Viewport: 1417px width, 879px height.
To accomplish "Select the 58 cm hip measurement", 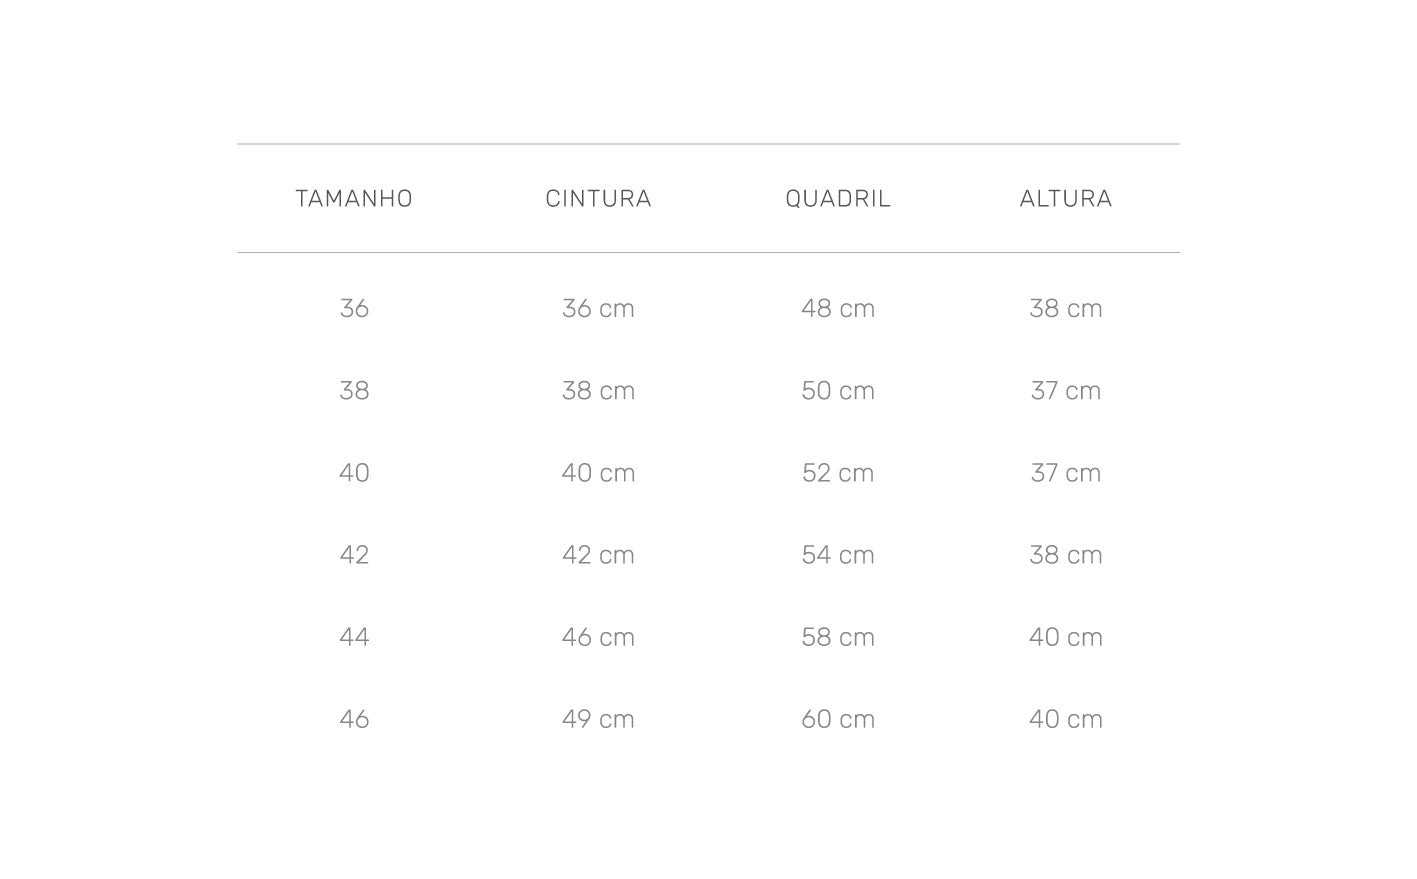I will point(838,636).
